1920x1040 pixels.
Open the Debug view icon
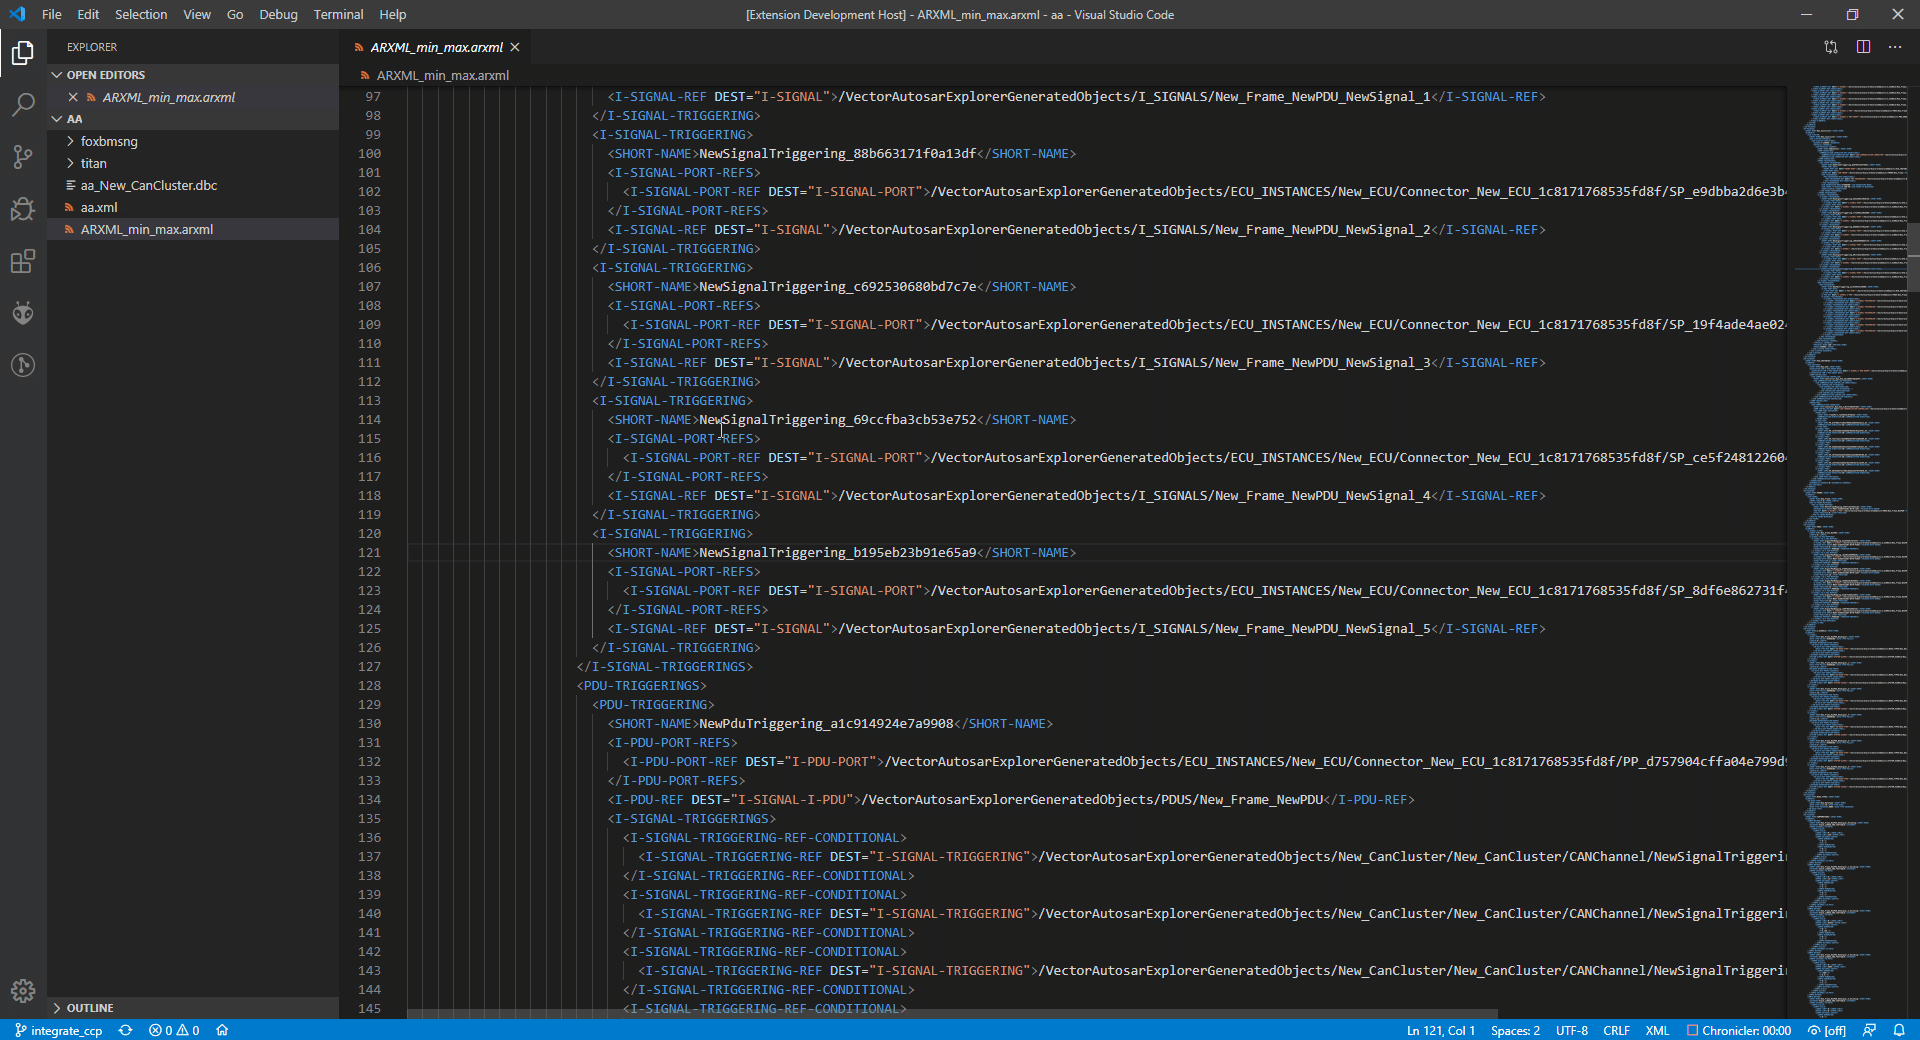23,209
